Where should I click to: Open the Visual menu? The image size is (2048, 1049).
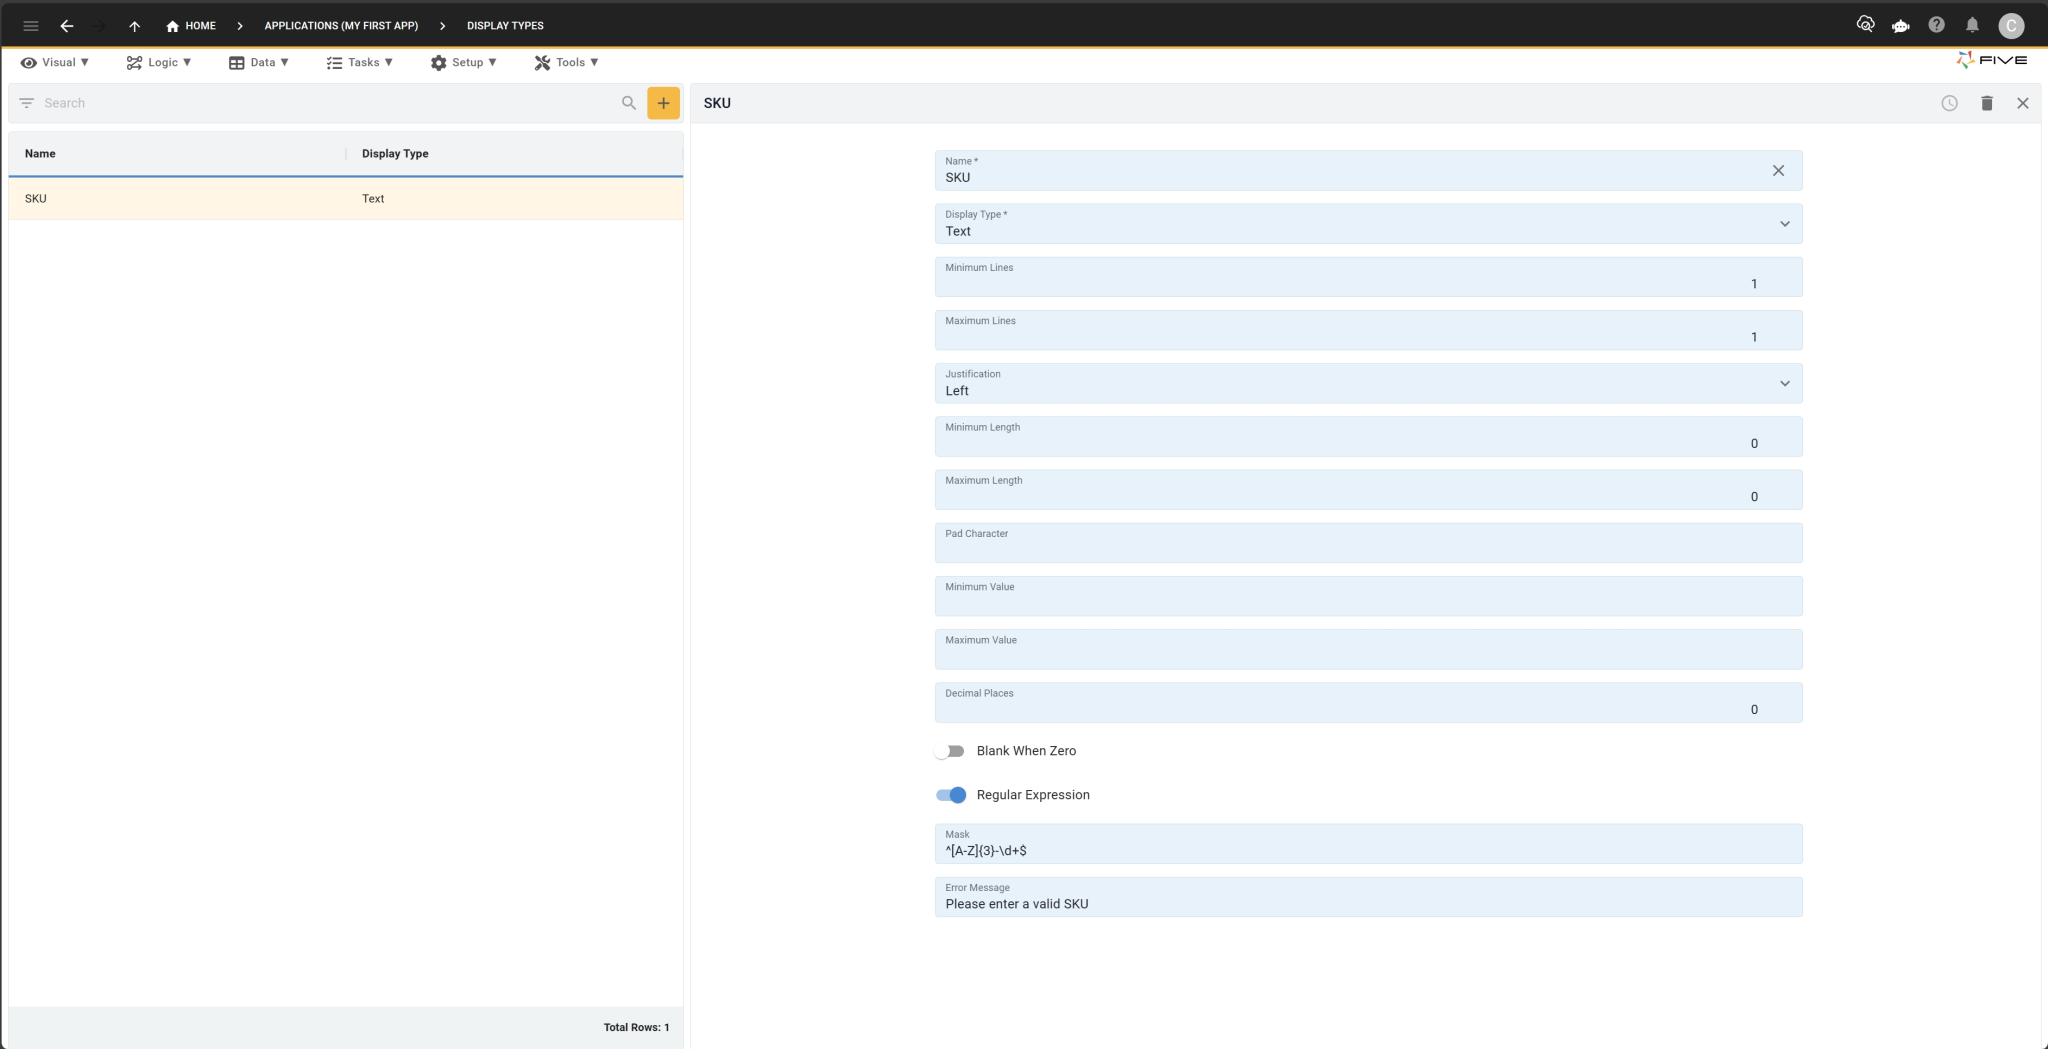(55, 62)
